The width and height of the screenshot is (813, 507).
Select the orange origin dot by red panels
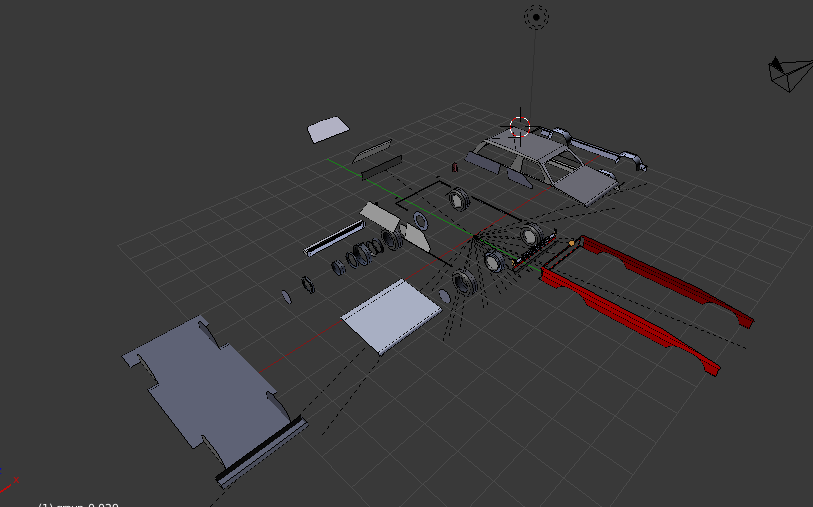click(571, 243)
